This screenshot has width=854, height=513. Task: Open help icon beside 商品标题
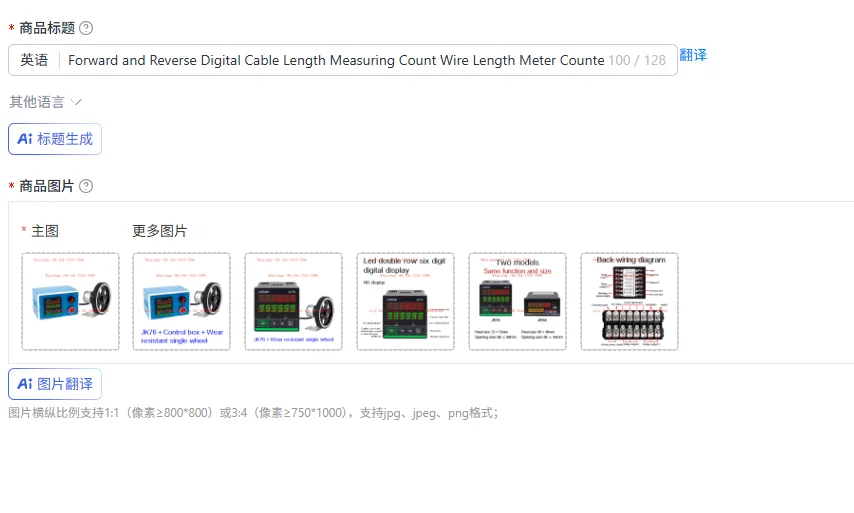[86, 28]
